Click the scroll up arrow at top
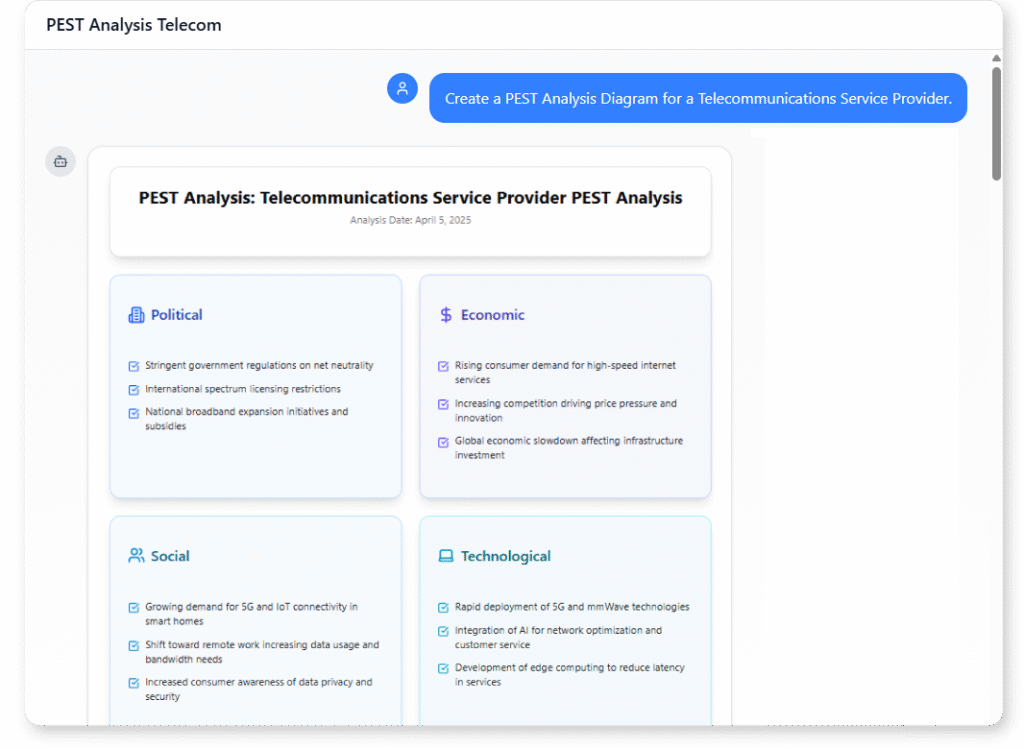 pyautogui.click(x=996, y=58)
